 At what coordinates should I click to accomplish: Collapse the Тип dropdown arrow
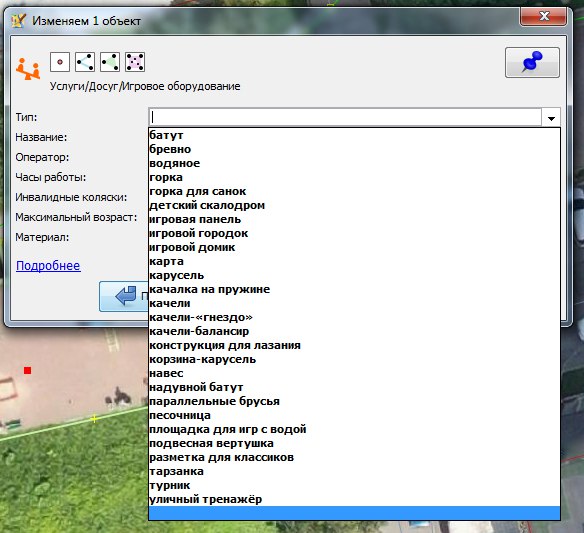[551, 118]
